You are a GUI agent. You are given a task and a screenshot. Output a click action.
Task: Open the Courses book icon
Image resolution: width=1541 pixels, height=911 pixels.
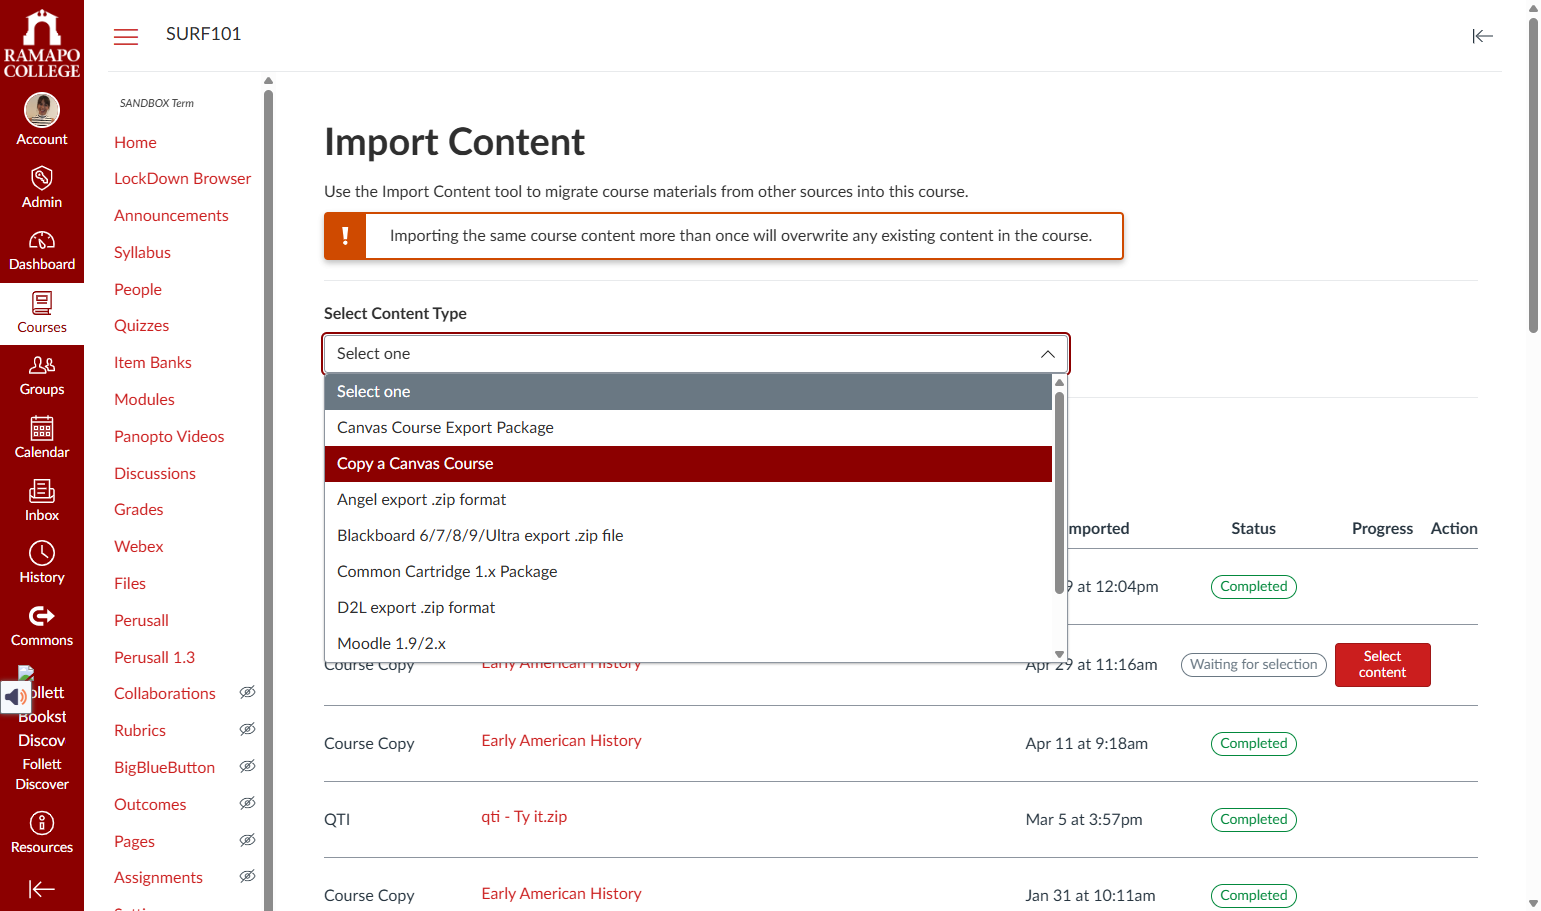coord(42,303)
